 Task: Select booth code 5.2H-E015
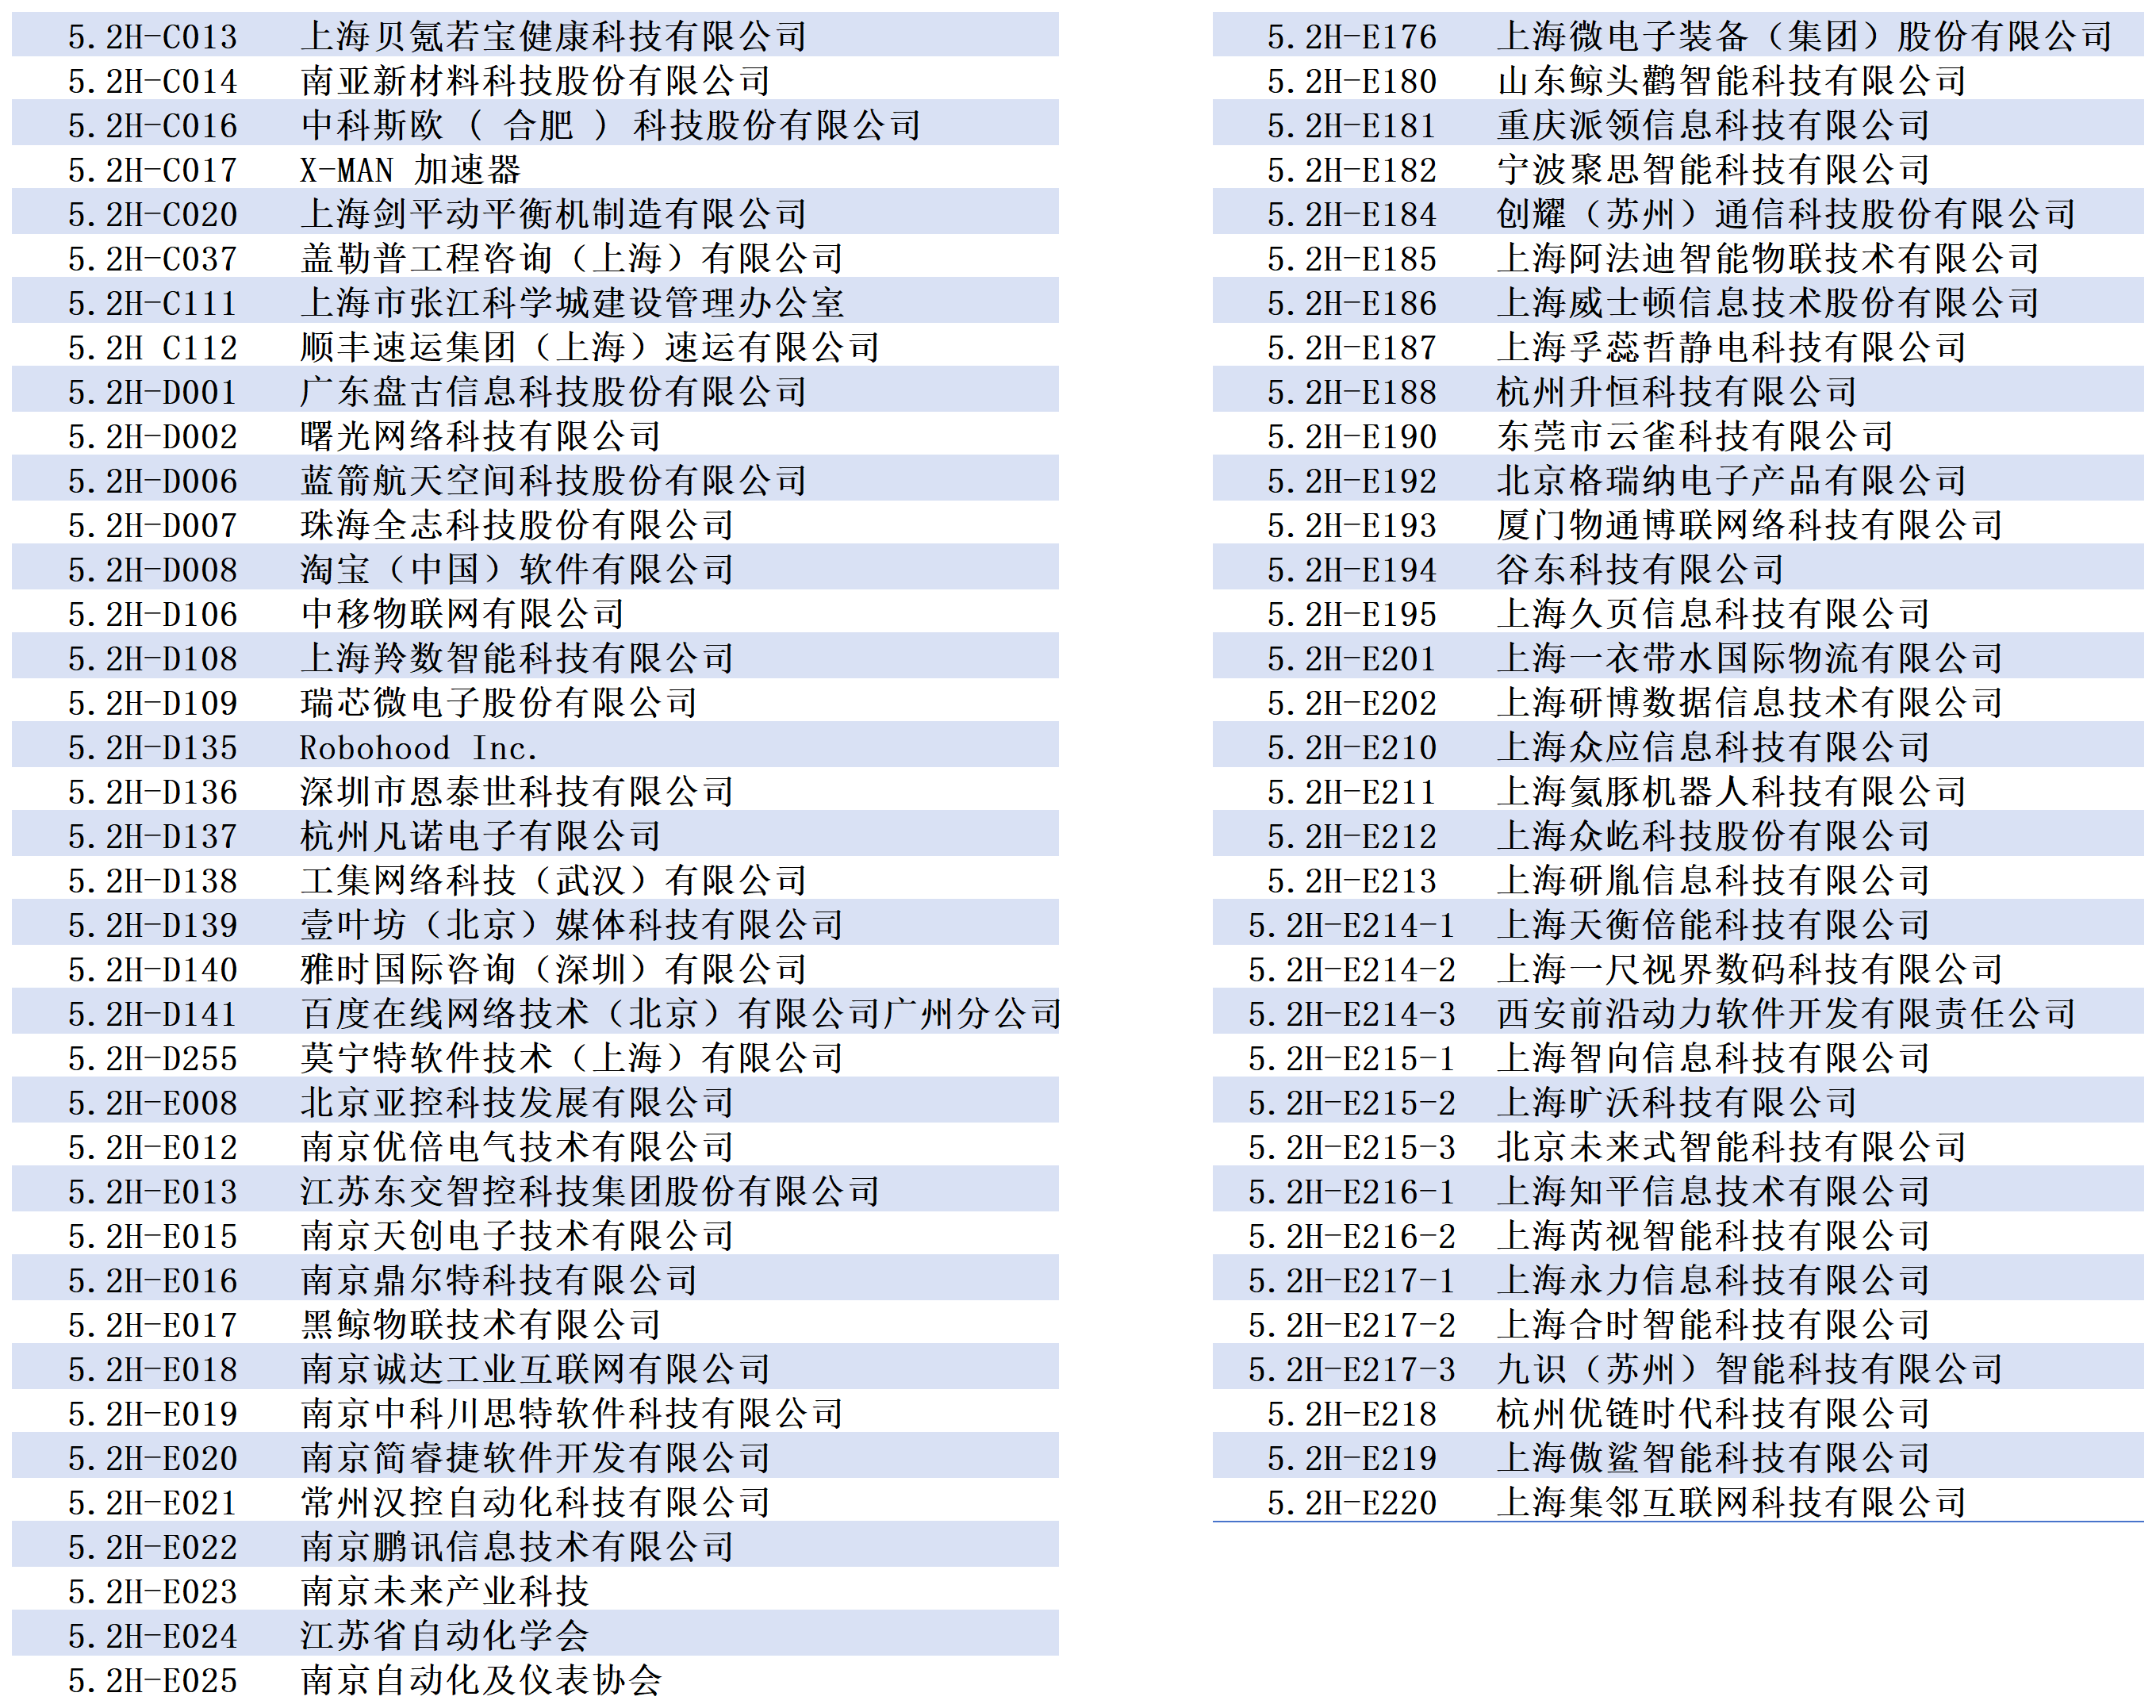(153, 1236)
